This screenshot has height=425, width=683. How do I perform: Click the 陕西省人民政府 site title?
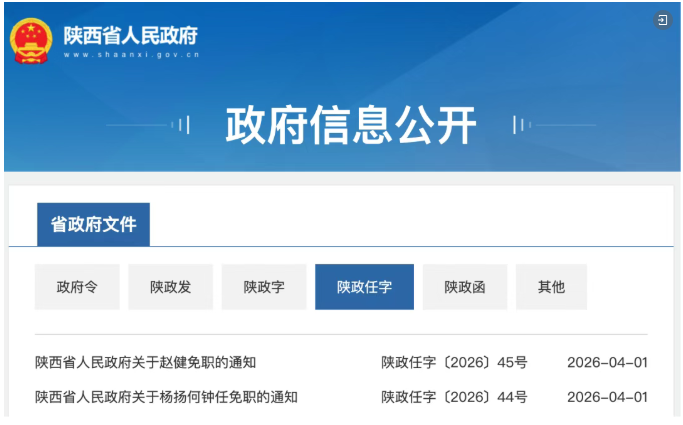point(130,35)
